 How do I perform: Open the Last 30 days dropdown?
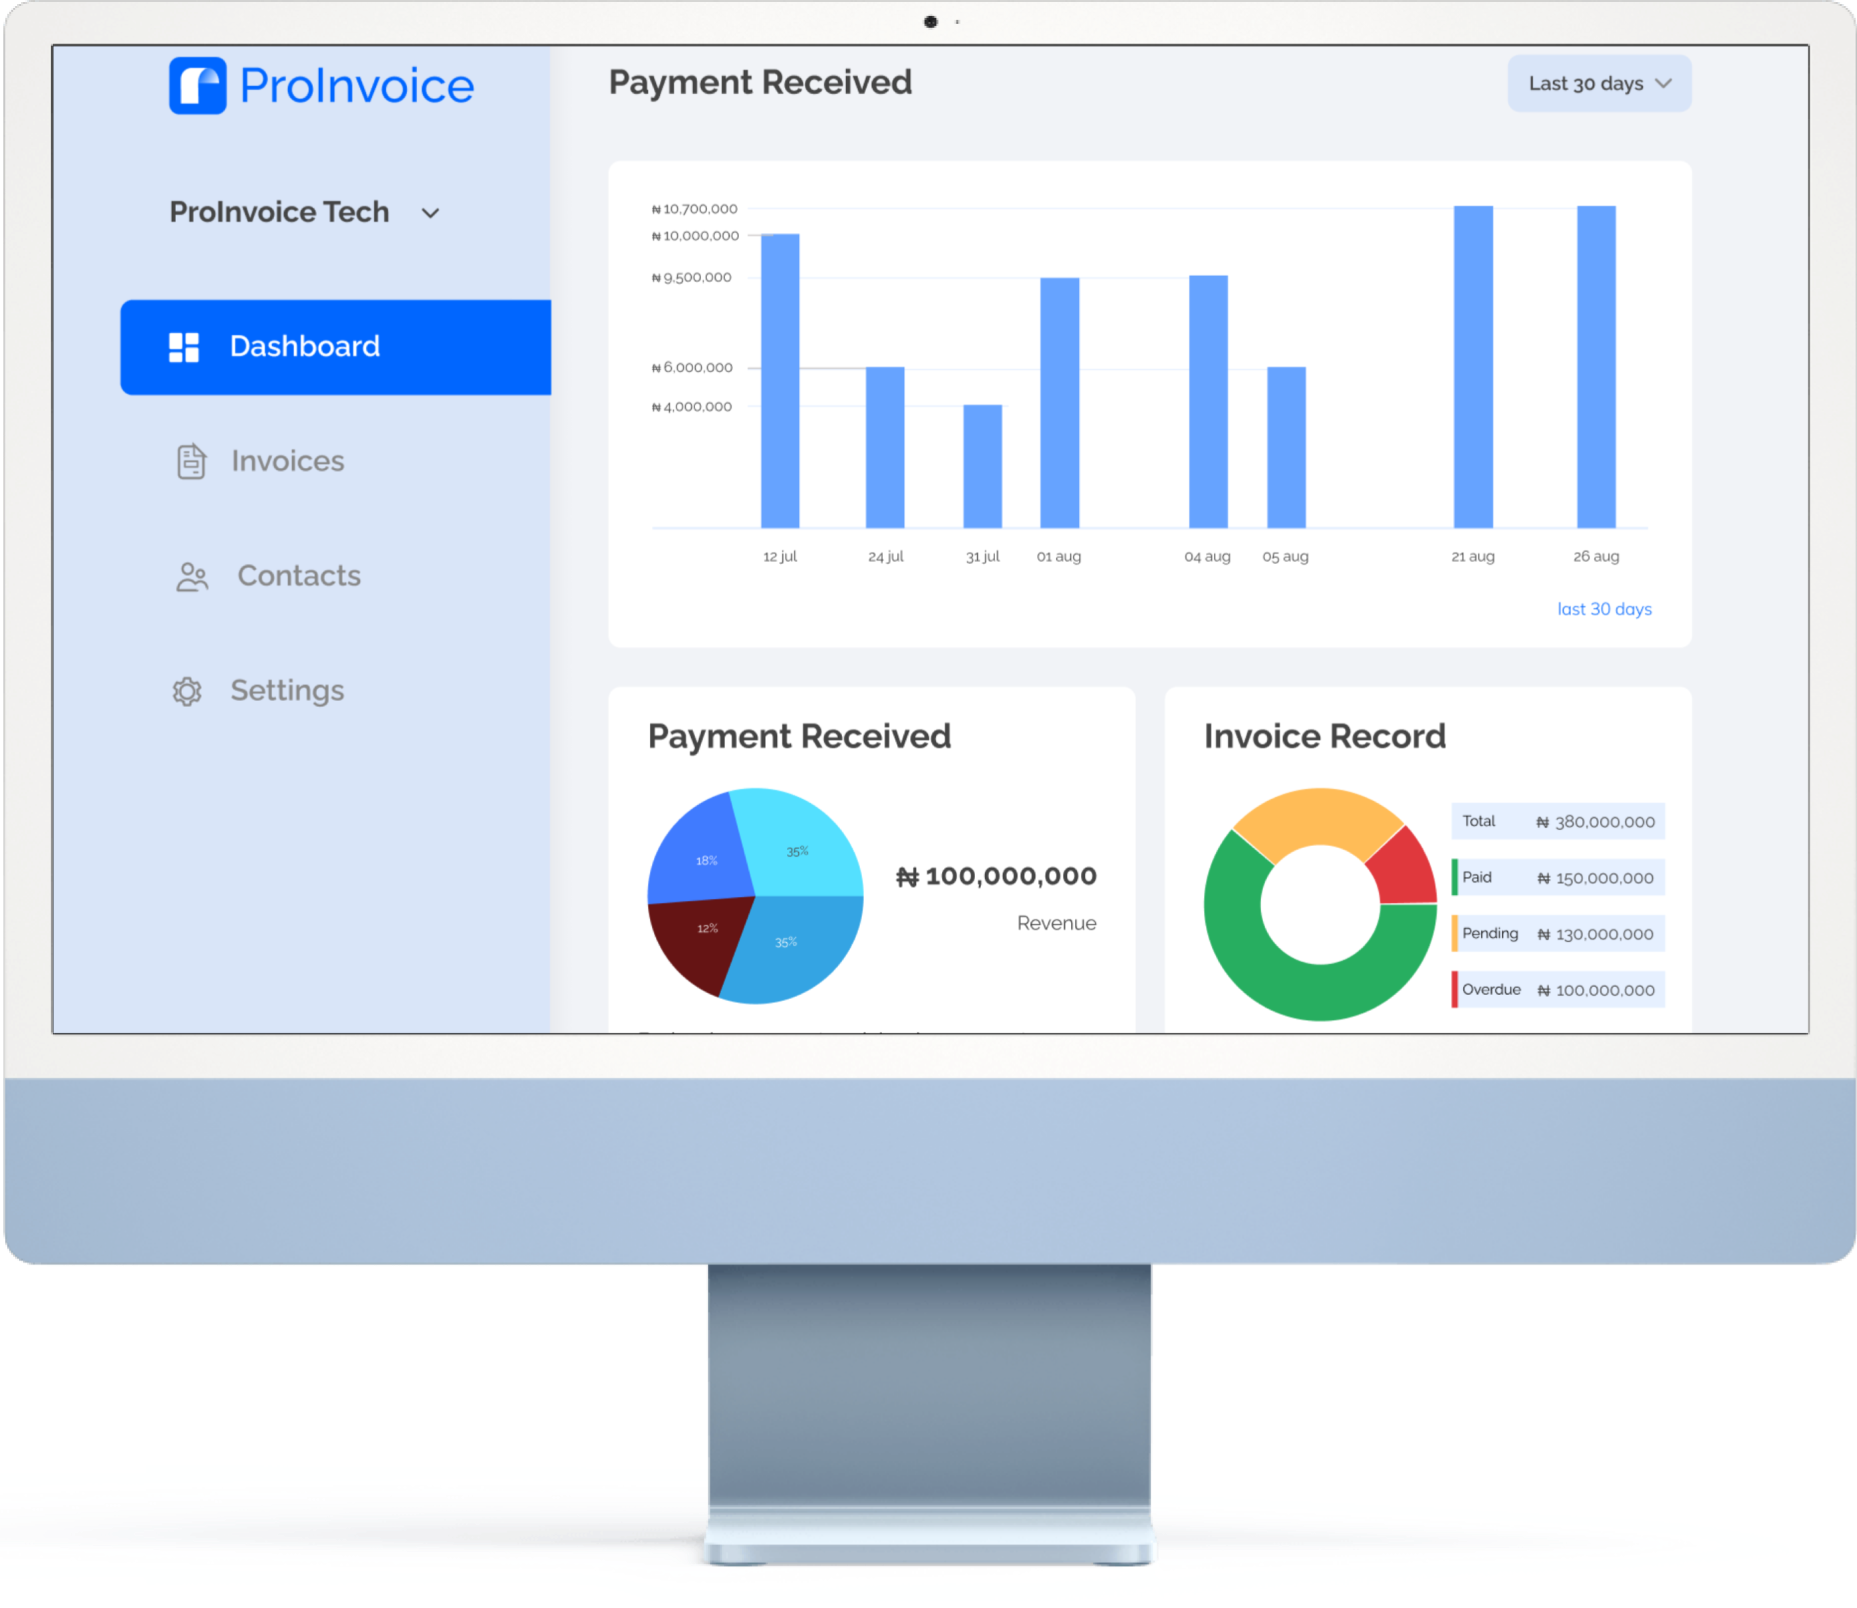(x=1598, y=84)
